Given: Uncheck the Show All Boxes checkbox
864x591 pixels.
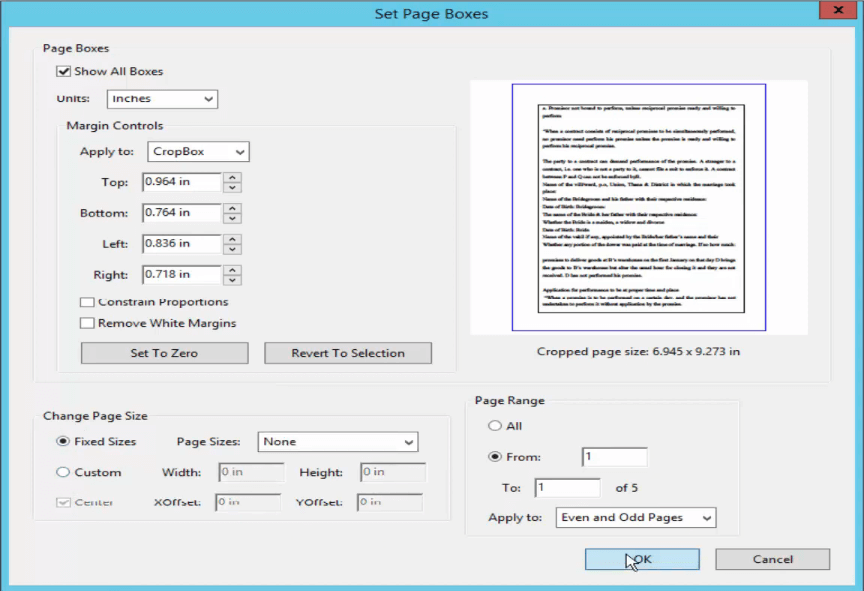Looking at the screenshot, I should 64,72.
